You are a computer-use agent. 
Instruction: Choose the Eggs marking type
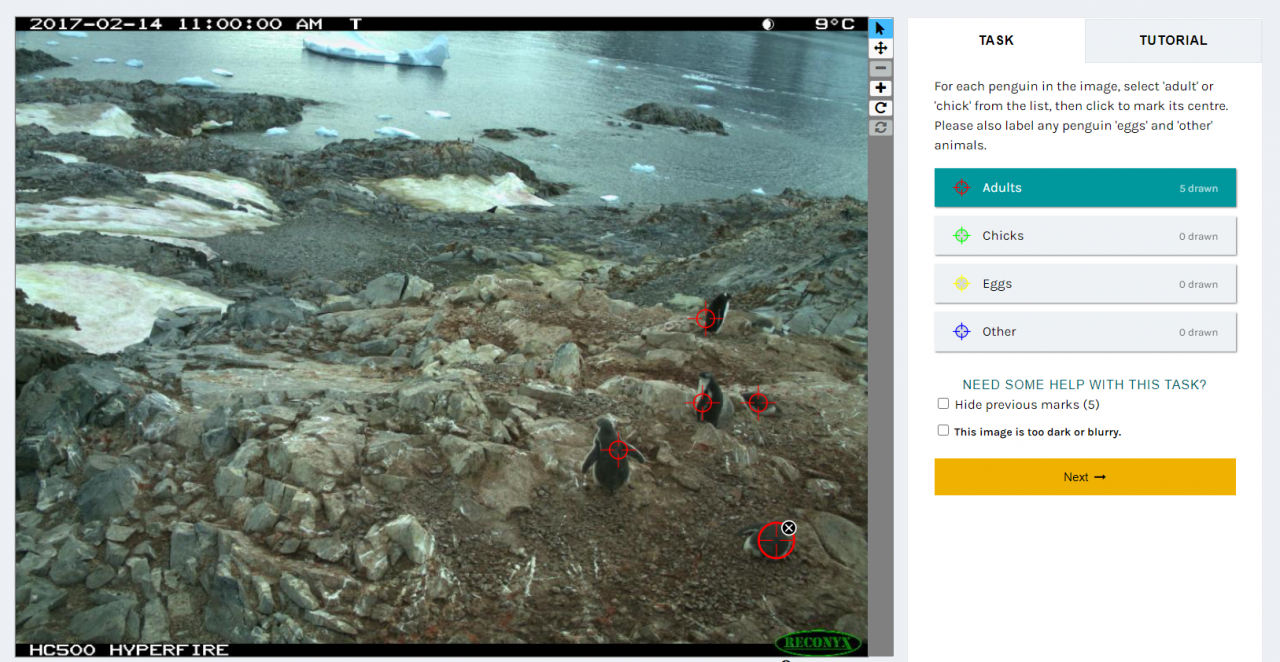point(1085,284)
